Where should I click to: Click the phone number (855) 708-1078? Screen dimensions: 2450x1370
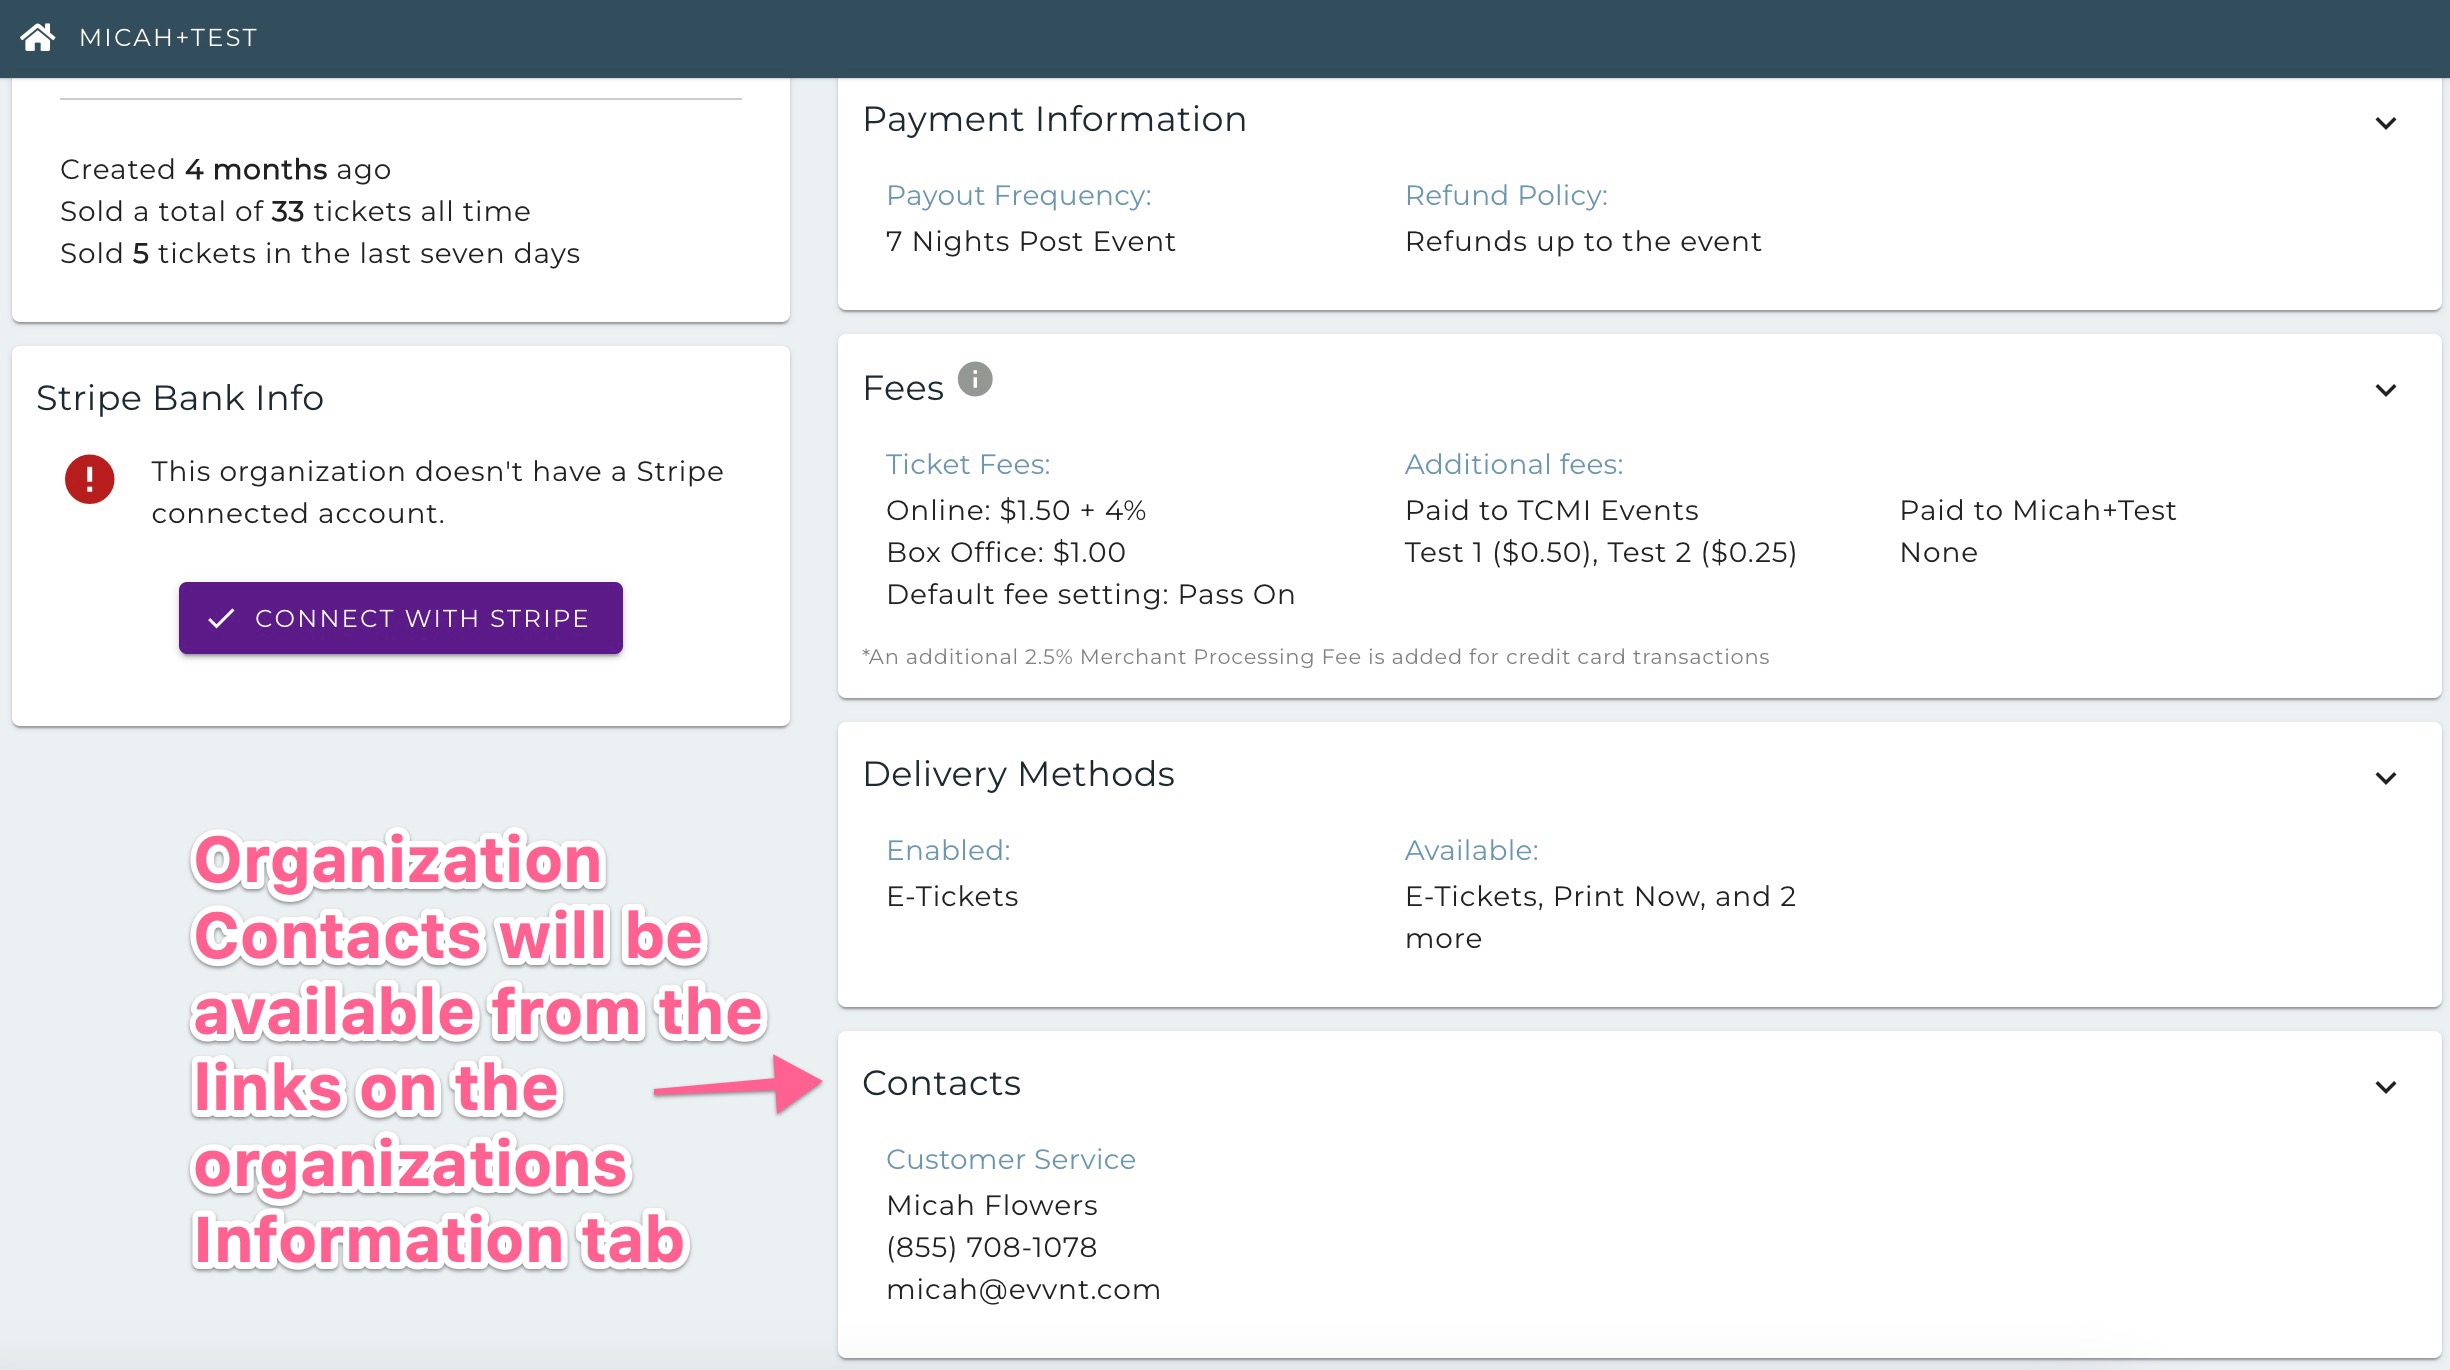point(992,1247)
